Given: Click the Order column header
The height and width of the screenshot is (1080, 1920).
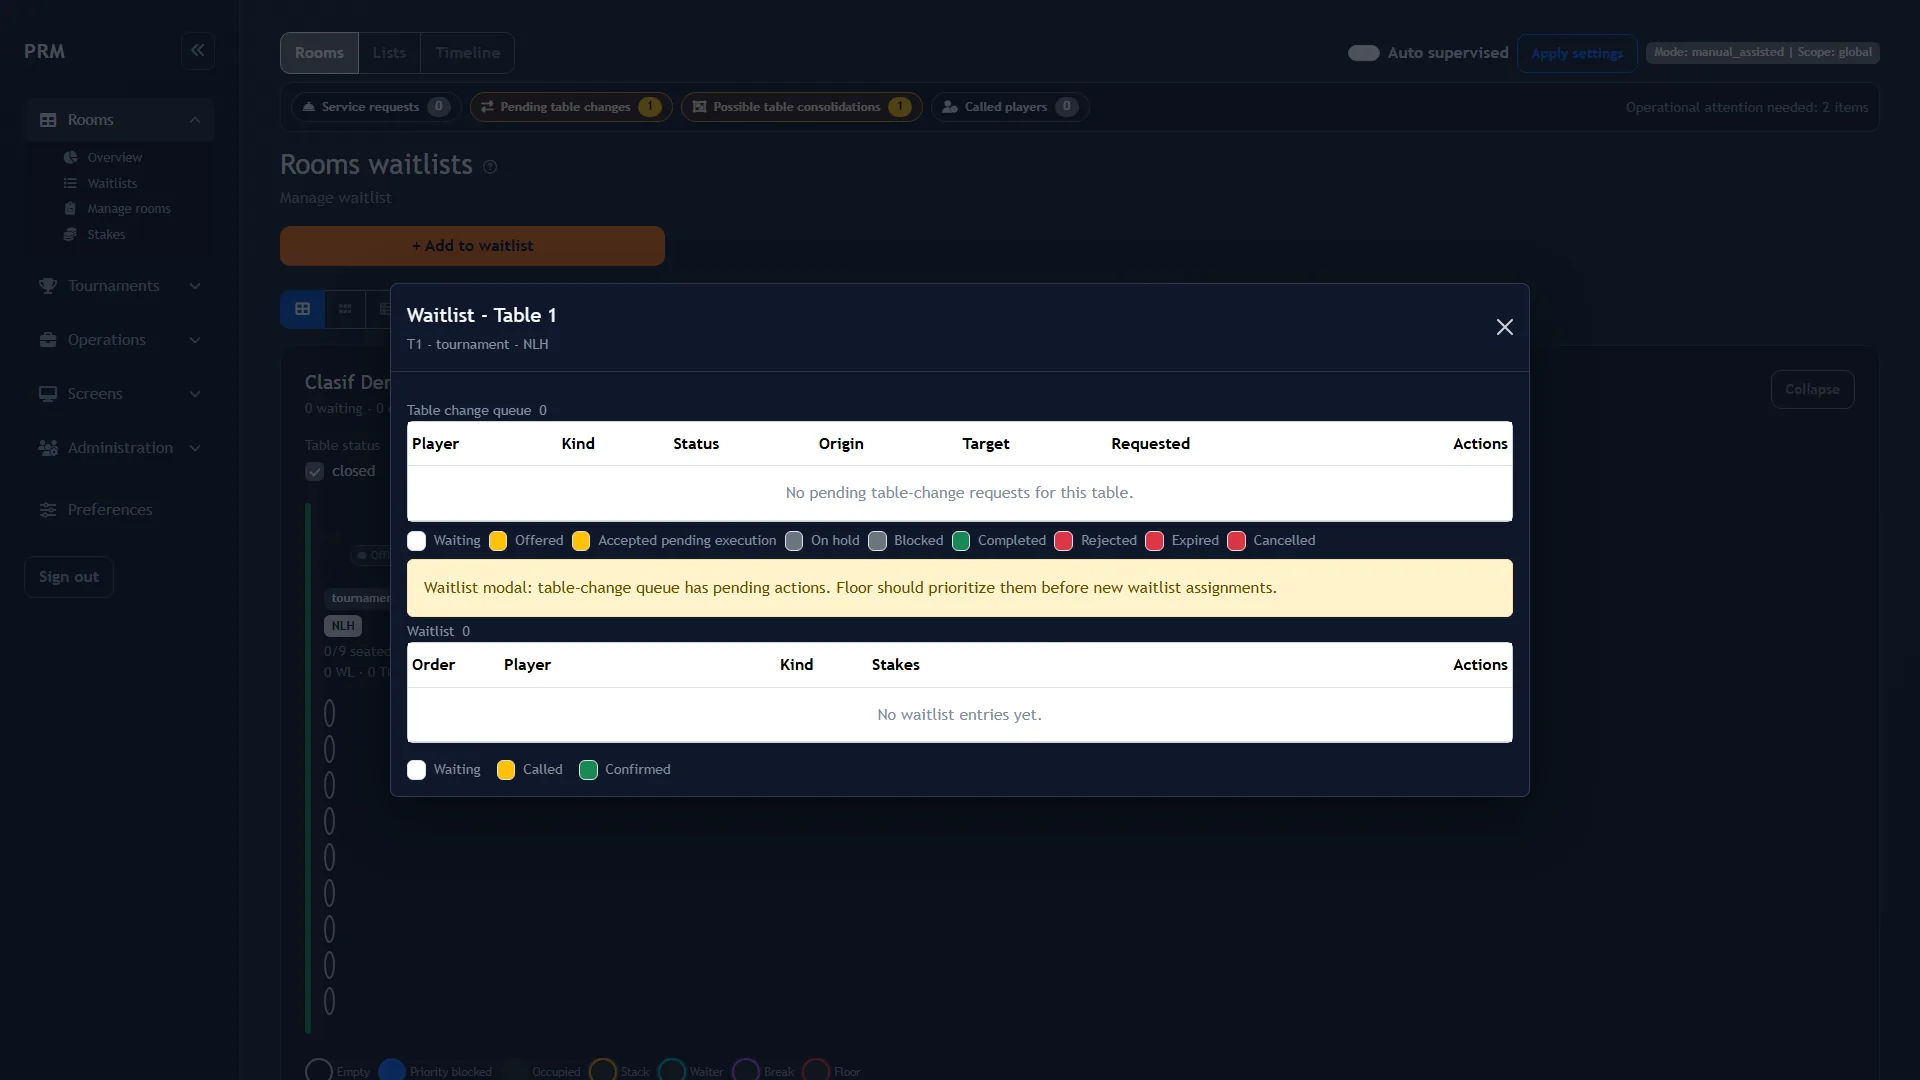Looking at the screenshot, I should (x=433, y=665).
